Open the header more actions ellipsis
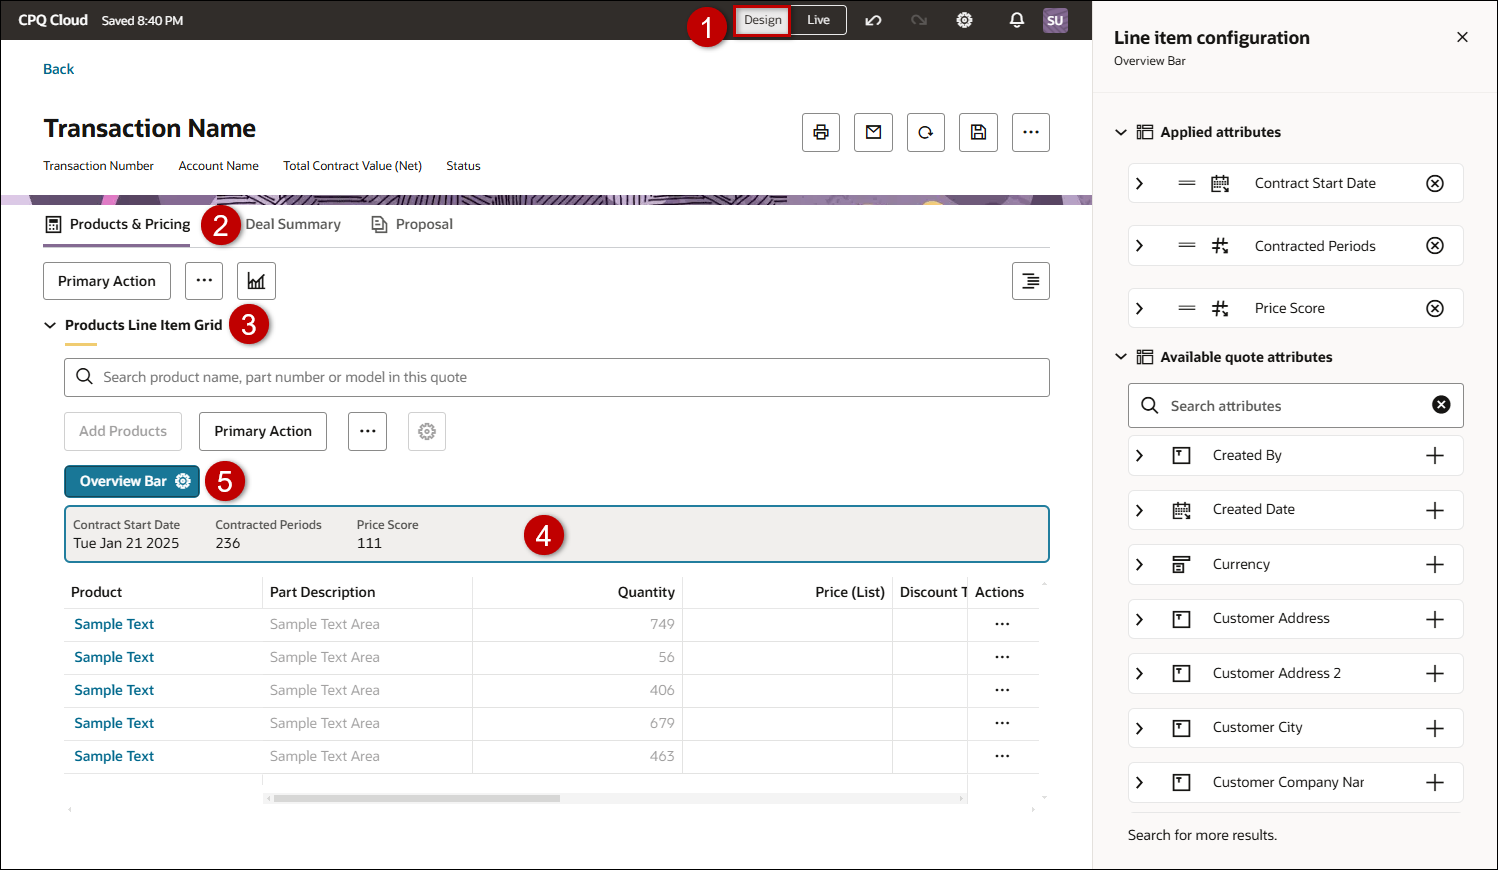Image resolution: width=1498 pixels, height=870 pixels. pos(1031,132)
